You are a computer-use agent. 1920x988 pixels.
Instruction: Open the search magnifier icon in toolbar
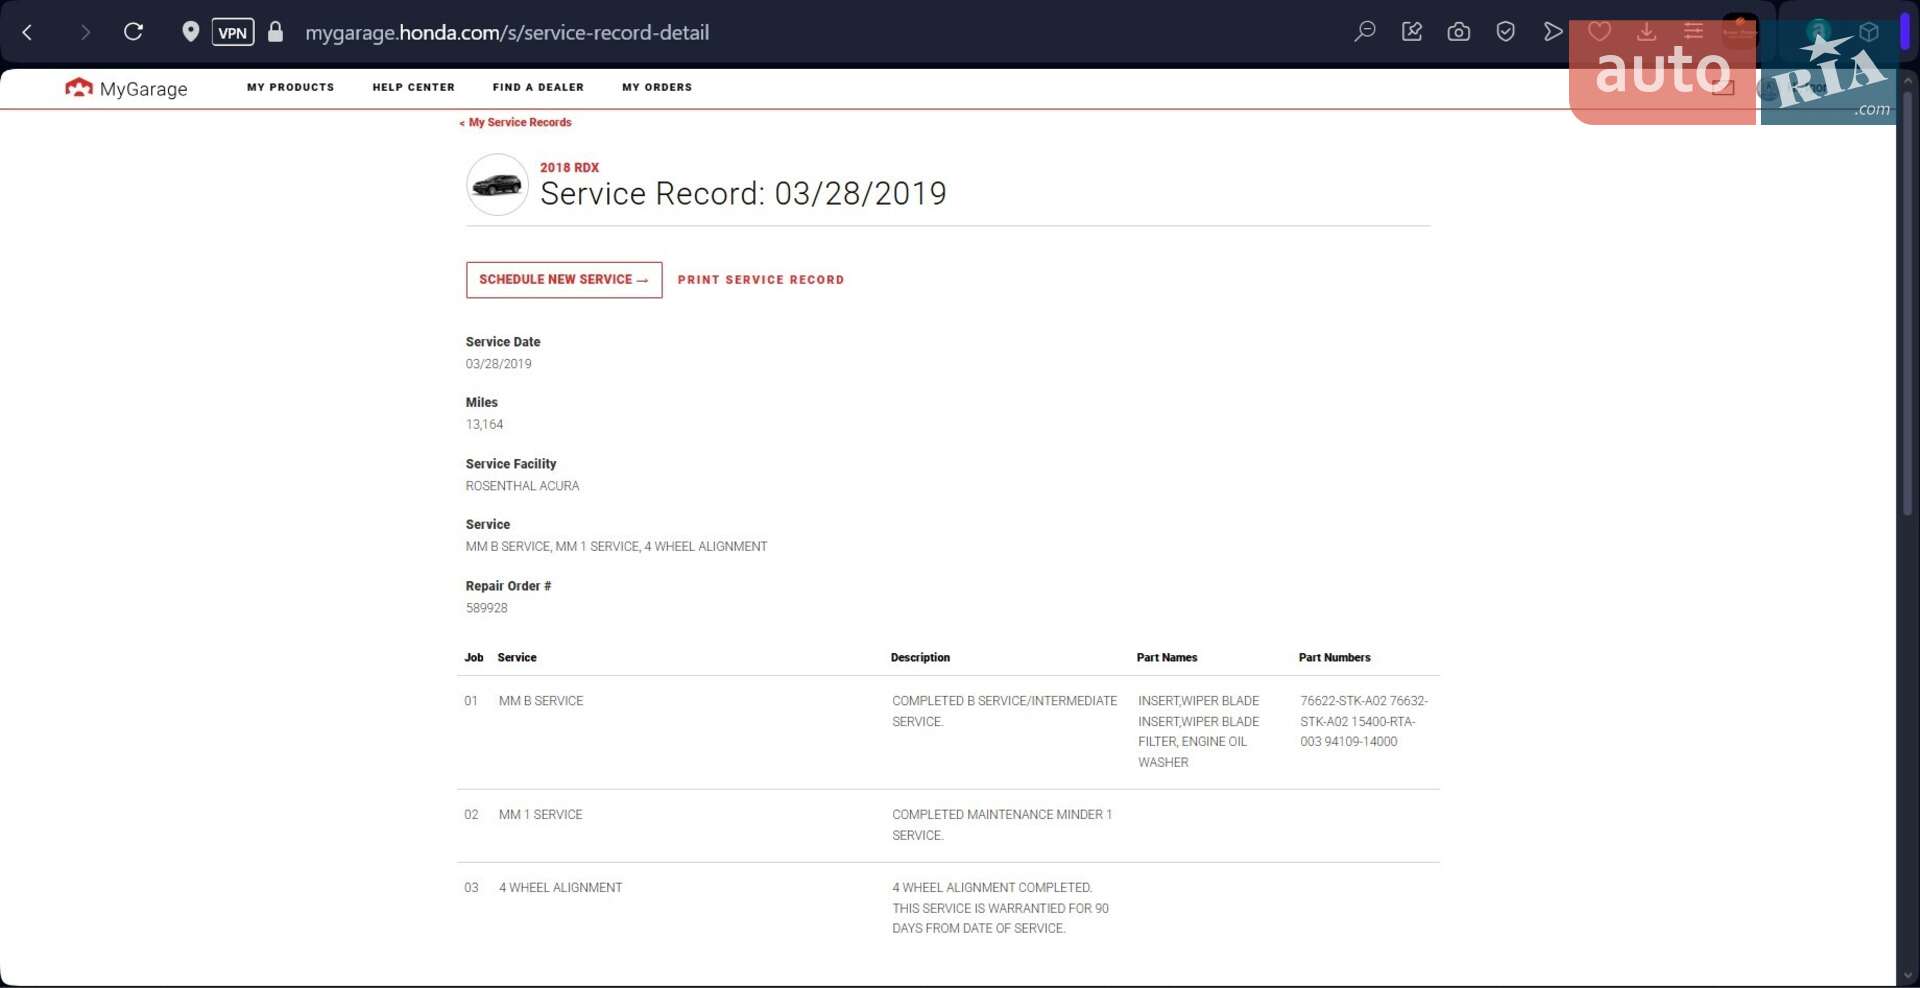coord(1365,32)
